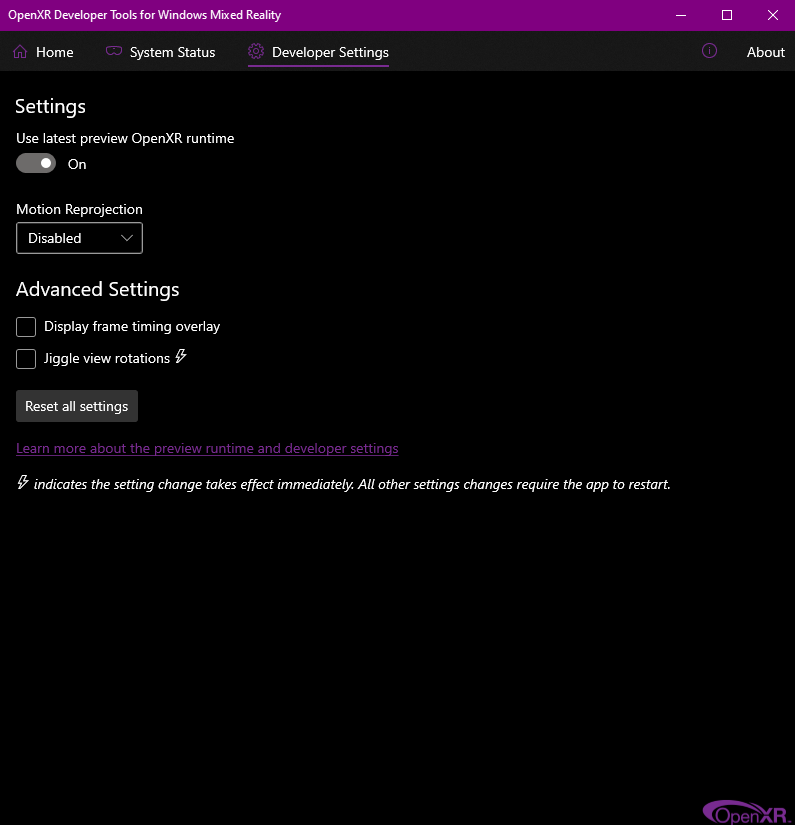The height and width of the screenshot is (825, 795).
Task: Click the "On" label next to toggle
Action: coord(77,164)
